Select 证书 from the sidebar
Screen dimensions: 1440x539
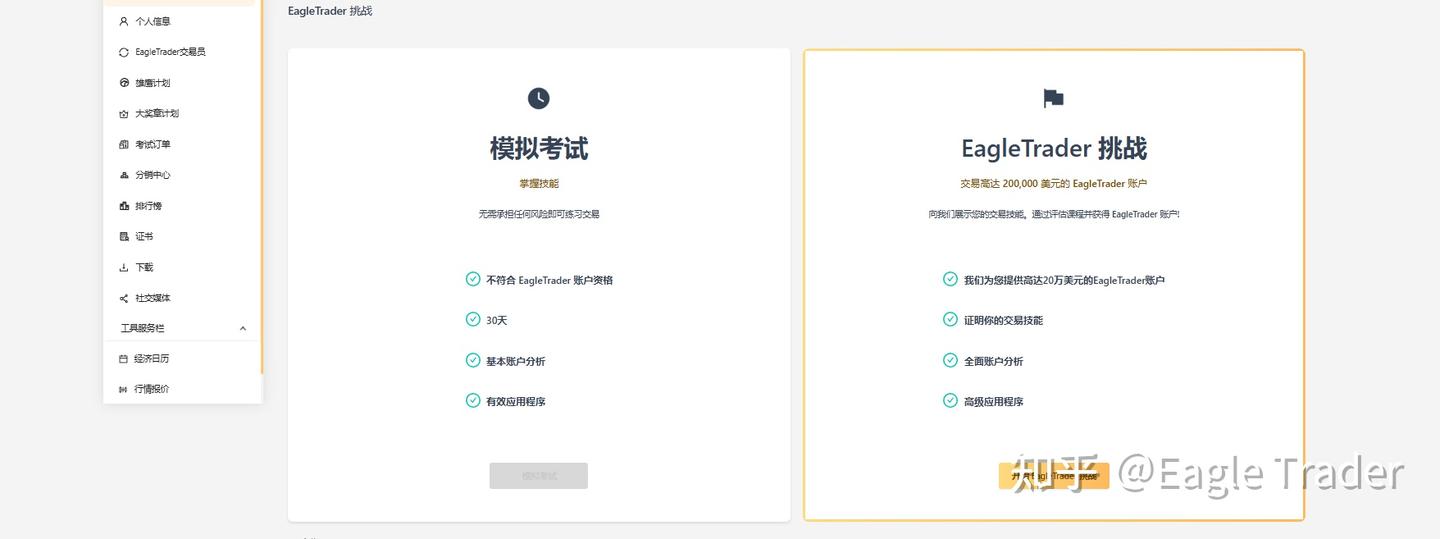pyautogui.click(x=144, y=237)
